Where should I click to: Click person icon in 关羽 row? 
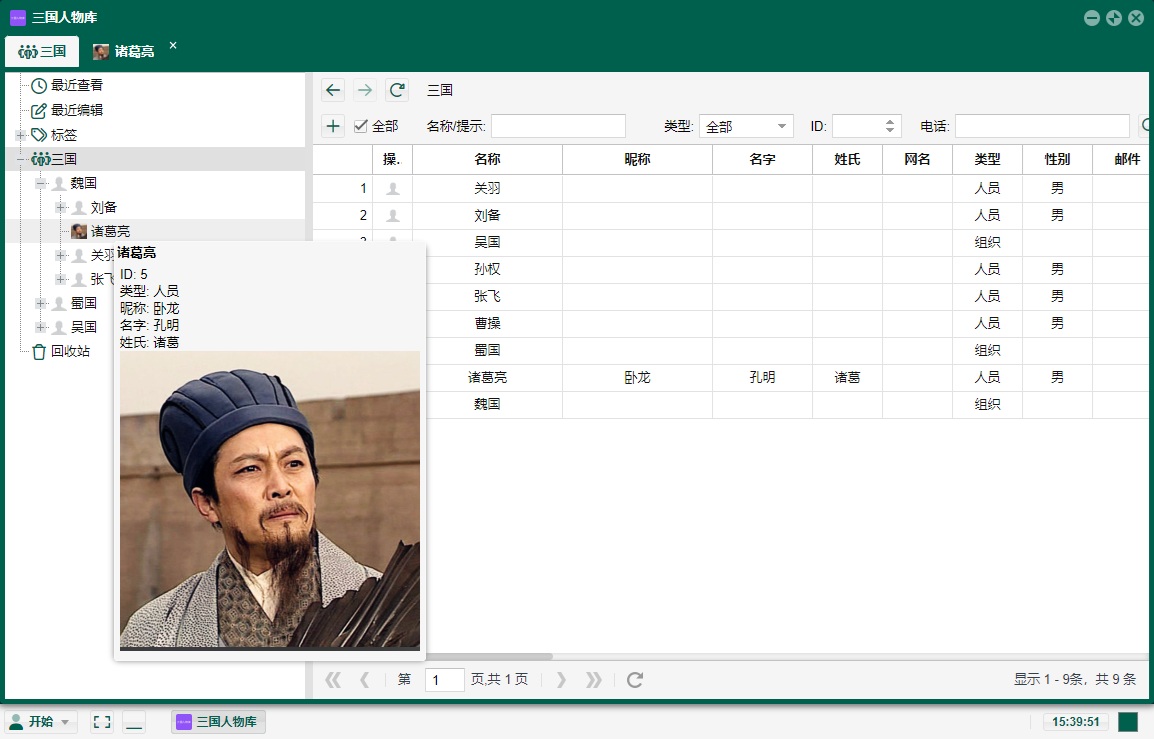click(392, 188)
